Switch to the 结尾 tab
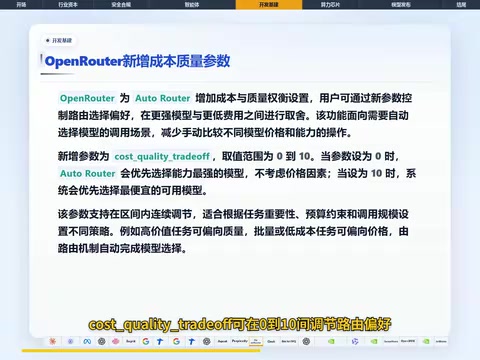 coord(461,4)
